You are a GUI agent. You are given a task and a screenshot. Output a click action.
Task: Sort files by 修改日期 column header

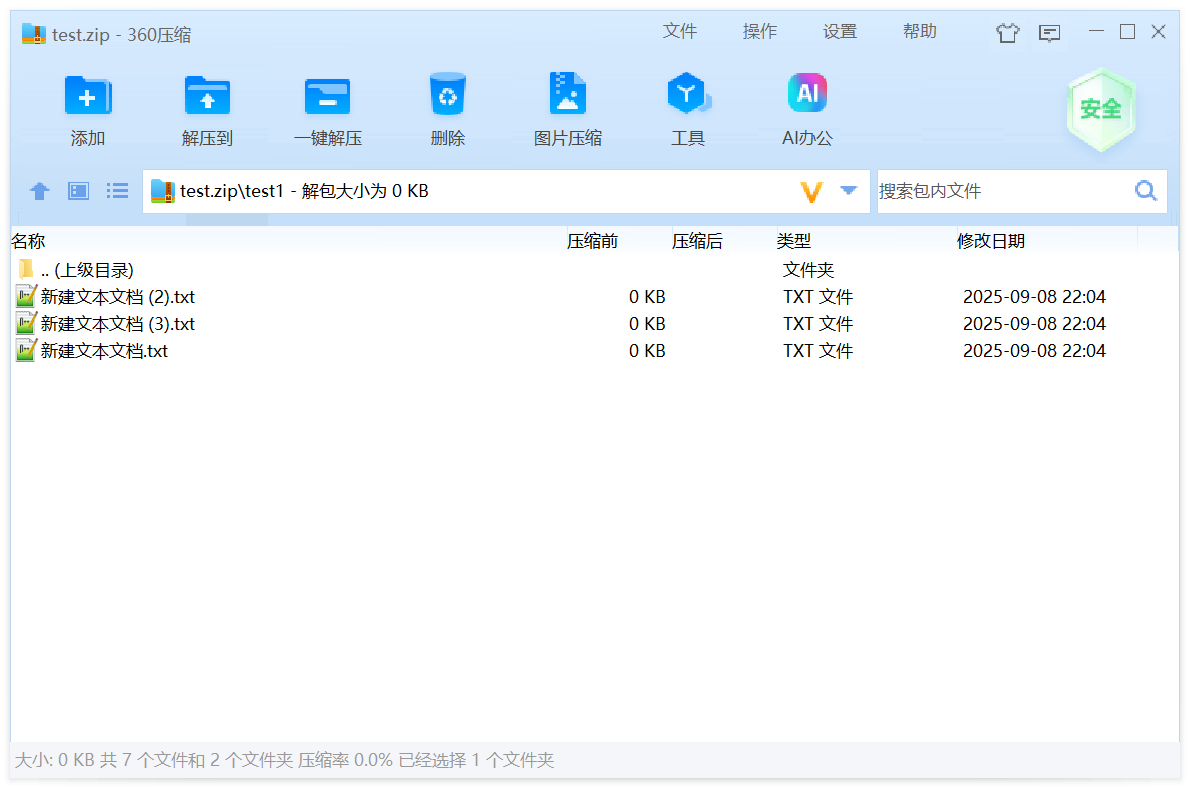tap(990, 241)
